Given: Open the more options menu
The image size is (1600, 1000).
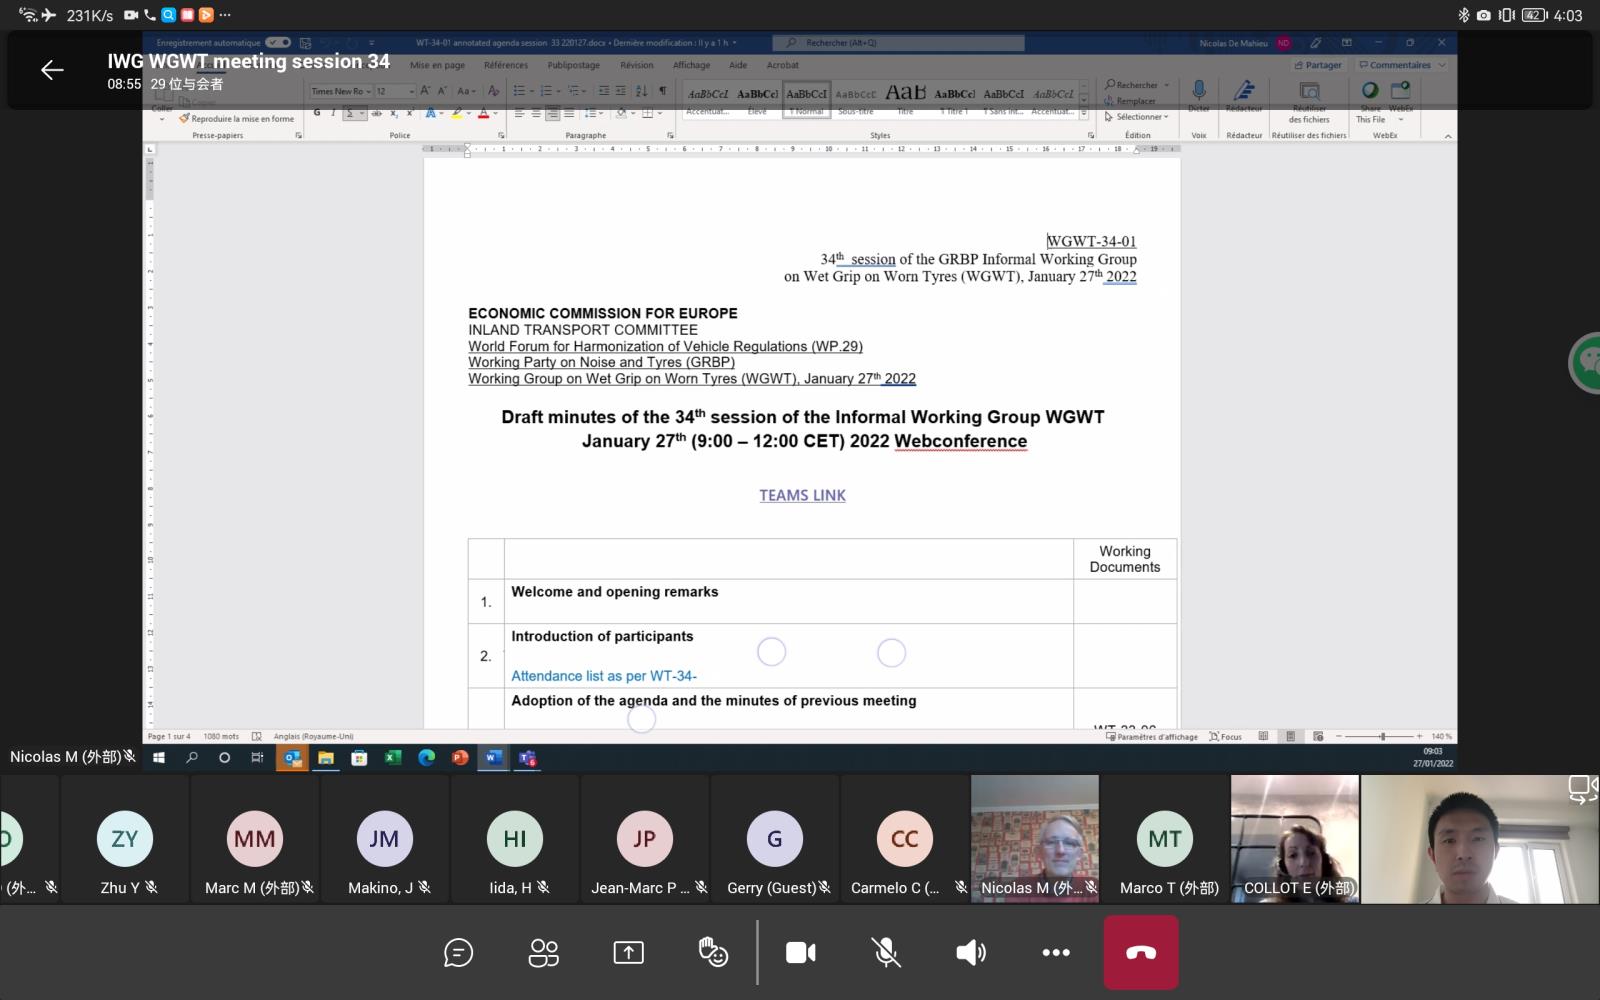Looking at the screenshot, I should [x=1056, y=953].
